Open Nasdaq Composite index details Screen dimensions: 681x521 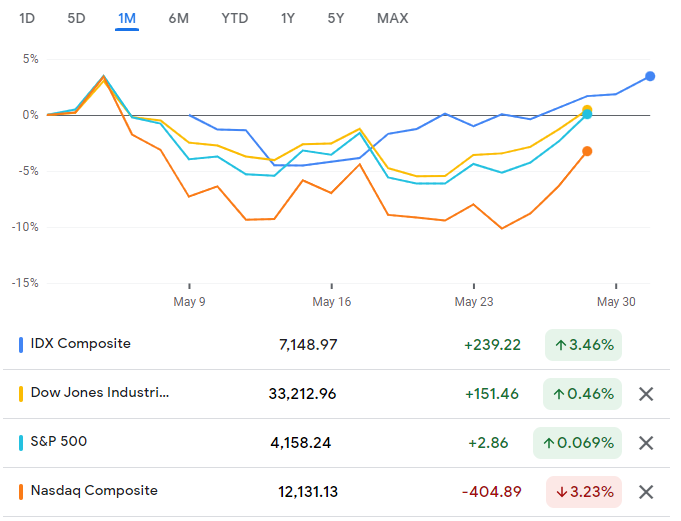[94, 491]
